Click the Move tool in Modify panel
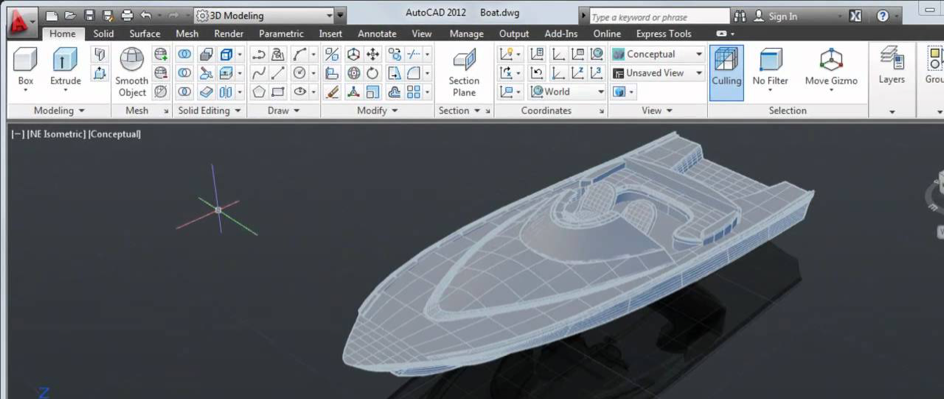This screenshot has width=944, height=399. 373,55
